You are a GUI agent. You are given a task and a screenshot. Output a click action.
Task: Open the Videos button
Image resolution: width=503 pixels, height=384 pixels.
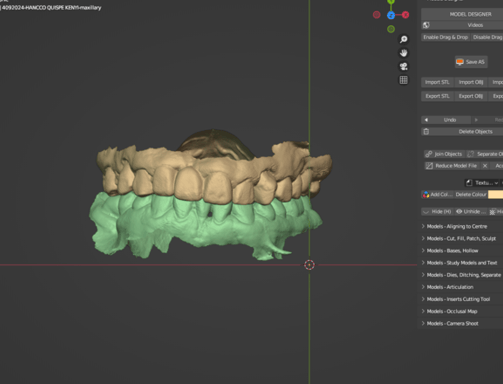click(x=462, y=25)
